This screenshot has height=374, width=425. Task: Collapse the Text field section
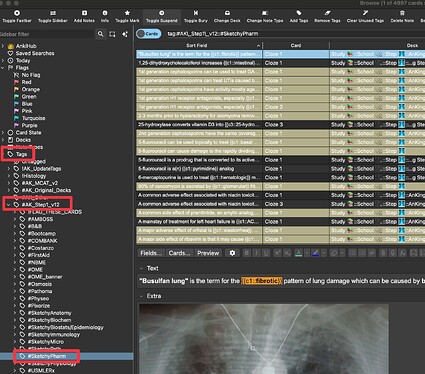coord(142,268)
